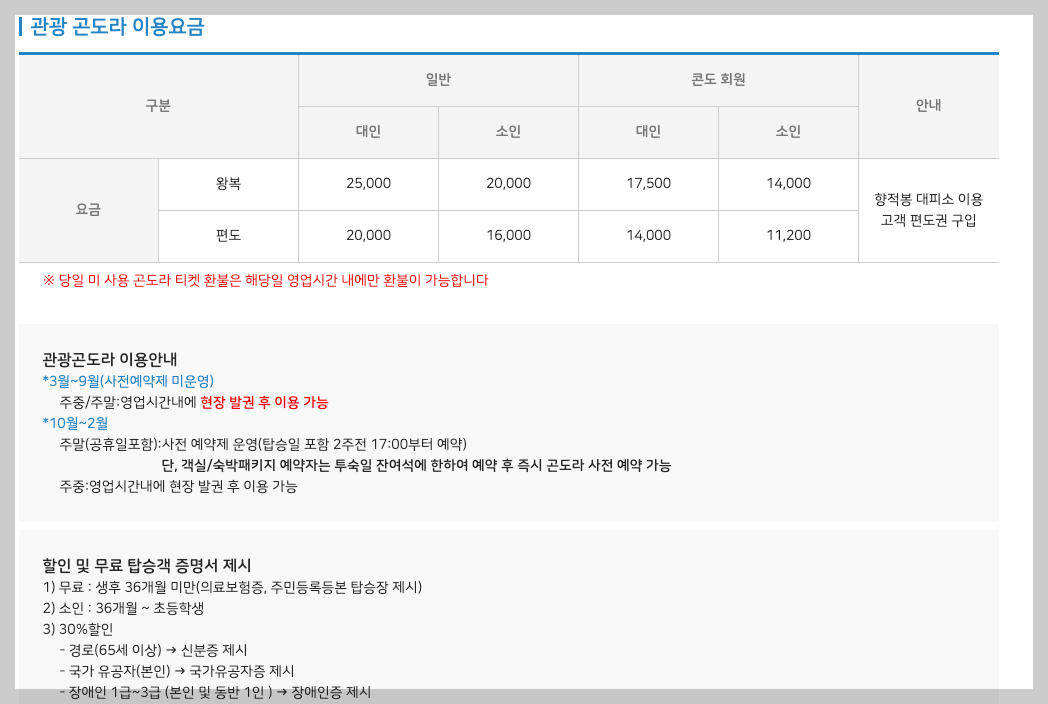Select the 20,000 one-way adult fare
The image size is (1048, 704).
click(368, 235)
